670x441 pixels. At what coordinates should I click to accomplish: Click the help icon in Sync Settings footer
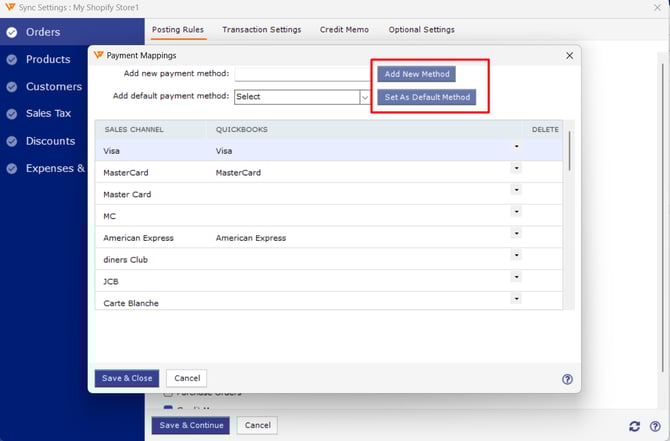tap(654, 426)
